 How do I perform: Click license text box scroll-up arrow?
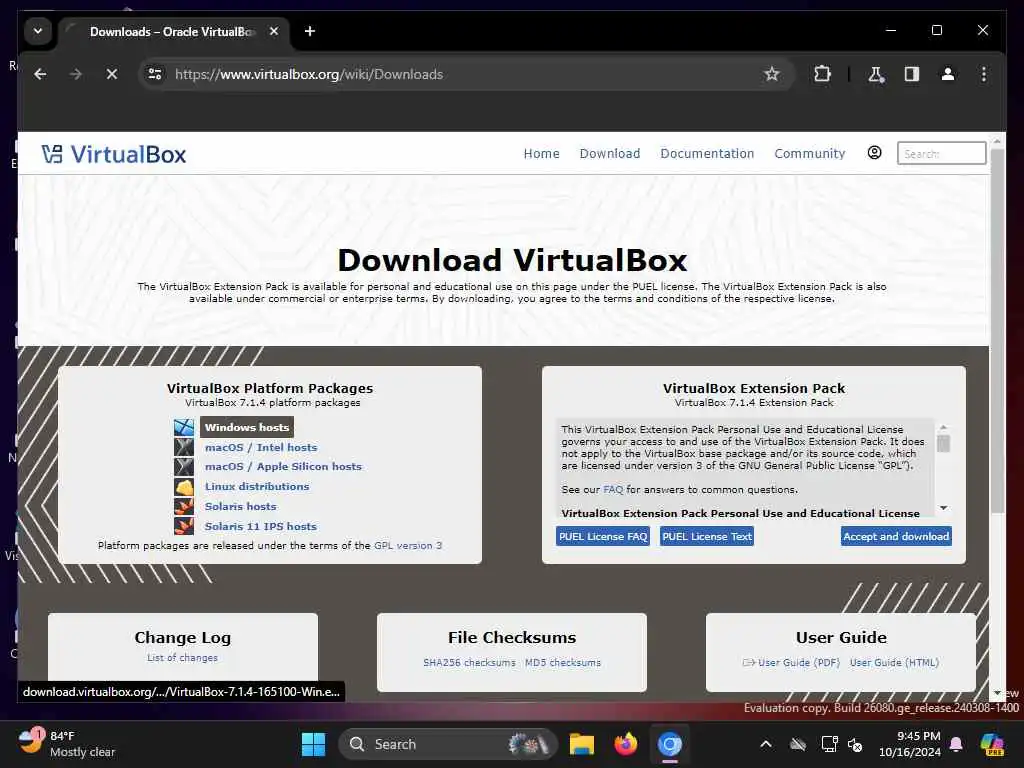coord(943,427)
